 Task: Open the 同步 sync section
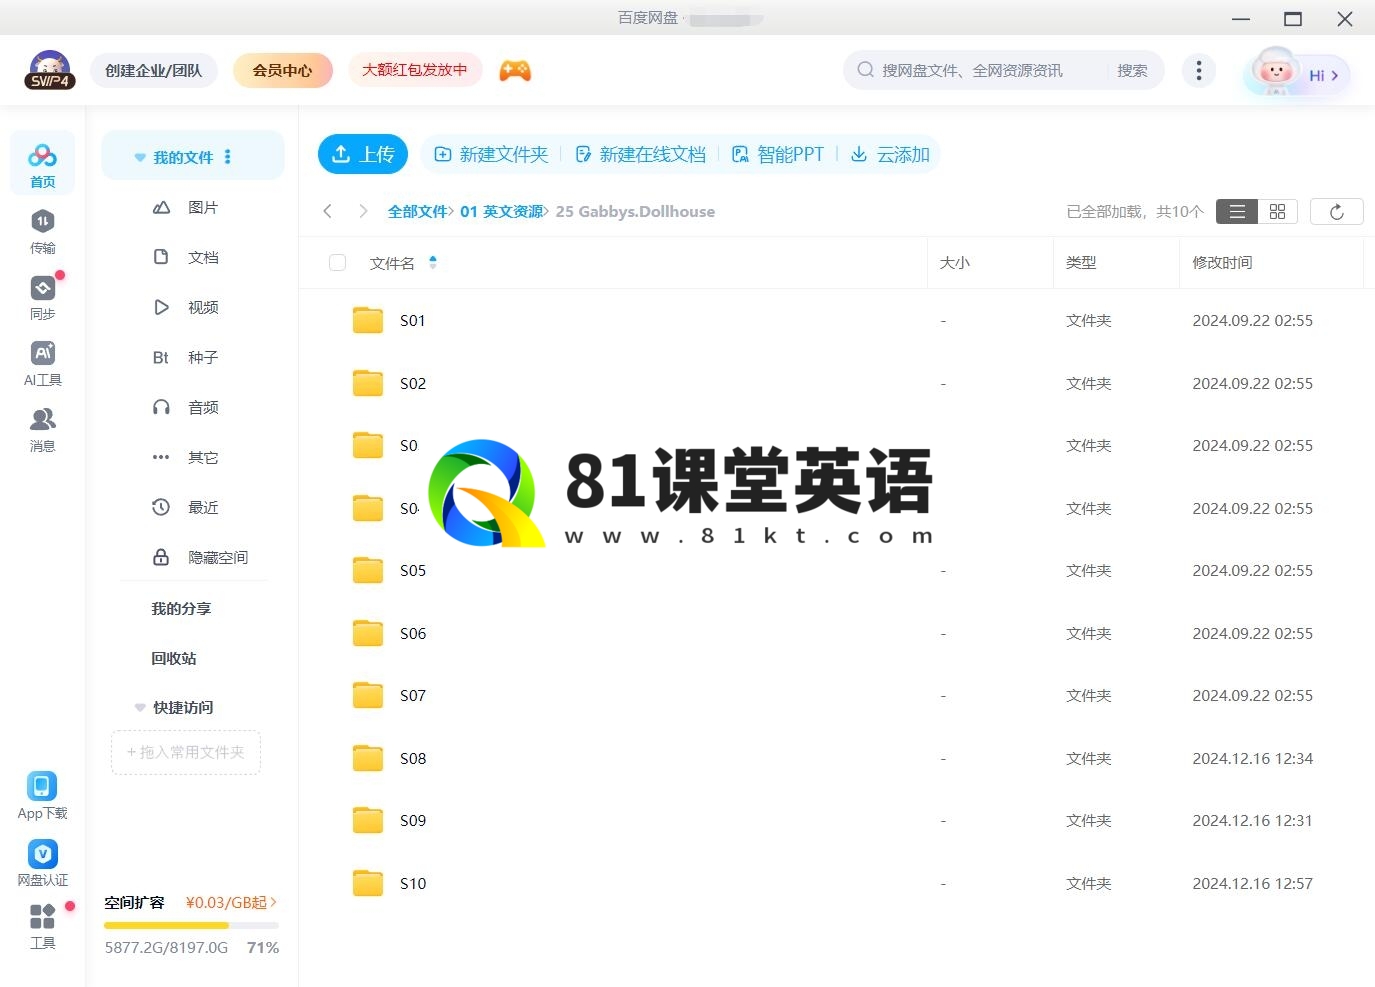pos(42,297)
